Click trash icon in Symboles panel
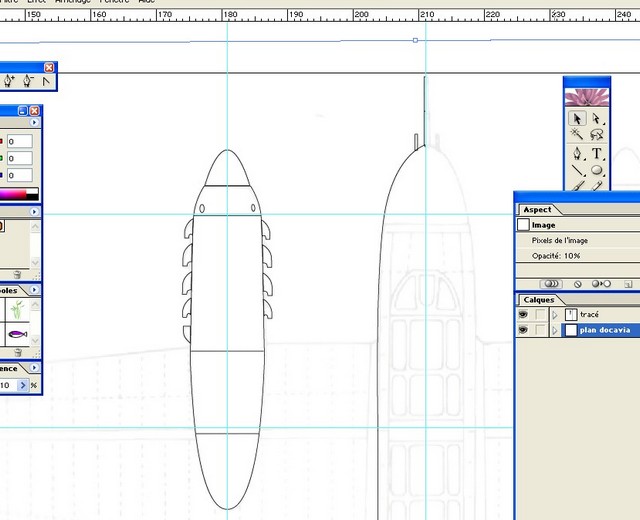 [x=18, y=352]
